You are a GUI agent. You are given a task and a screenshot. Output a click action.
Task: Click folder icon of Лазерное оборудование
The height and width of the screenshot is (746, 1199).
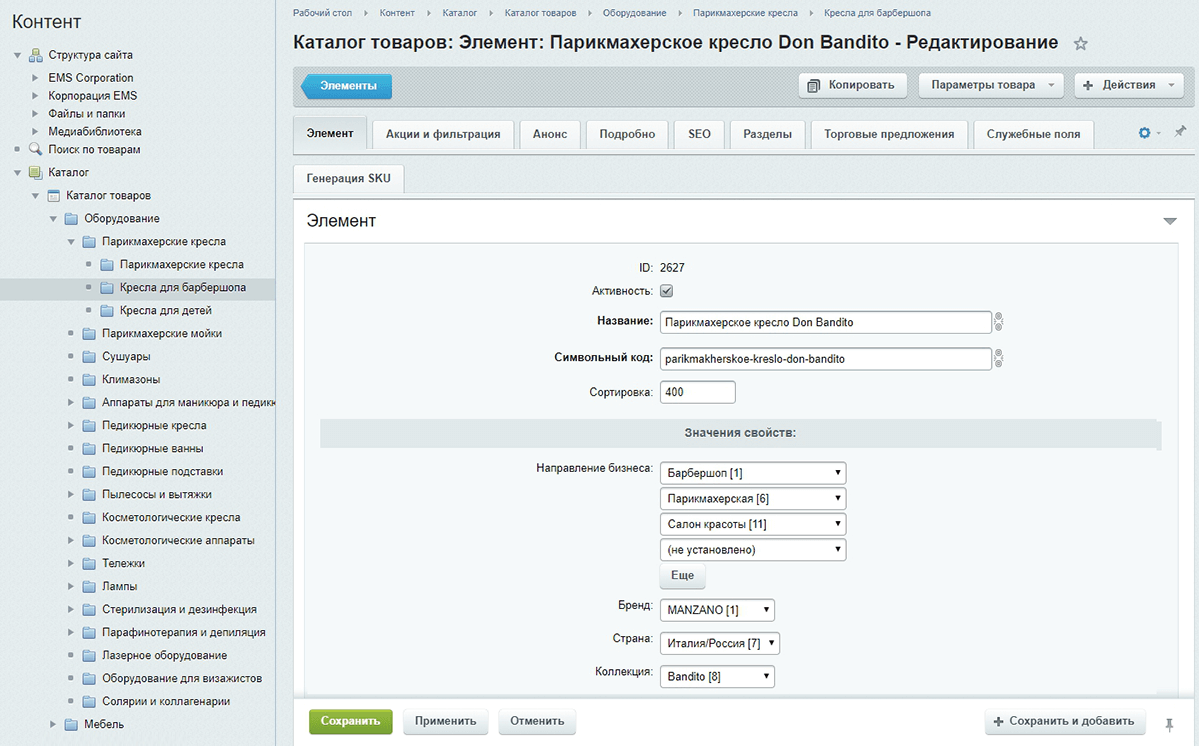(x=89, y=655)
